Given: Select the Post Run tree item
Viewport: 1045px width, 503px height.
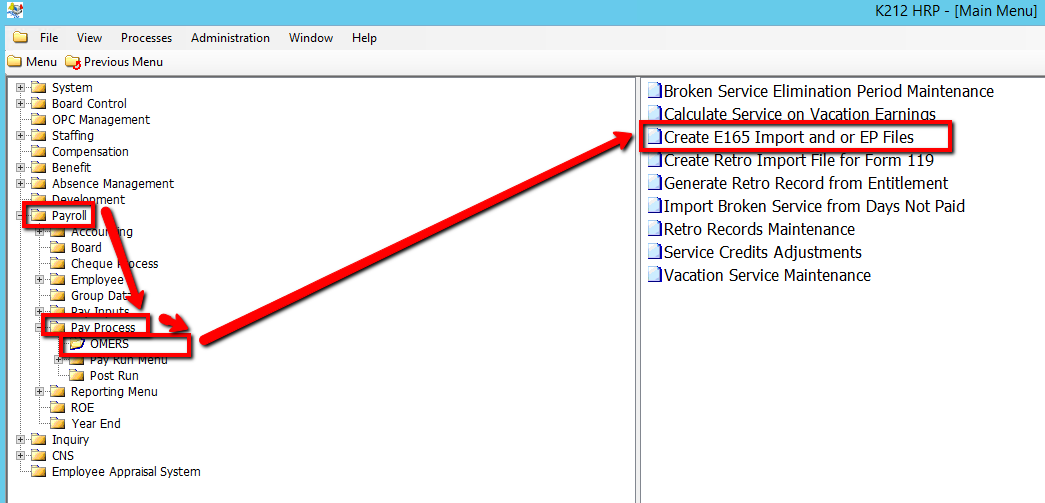Looking at the screenshot, I should 114,376.
